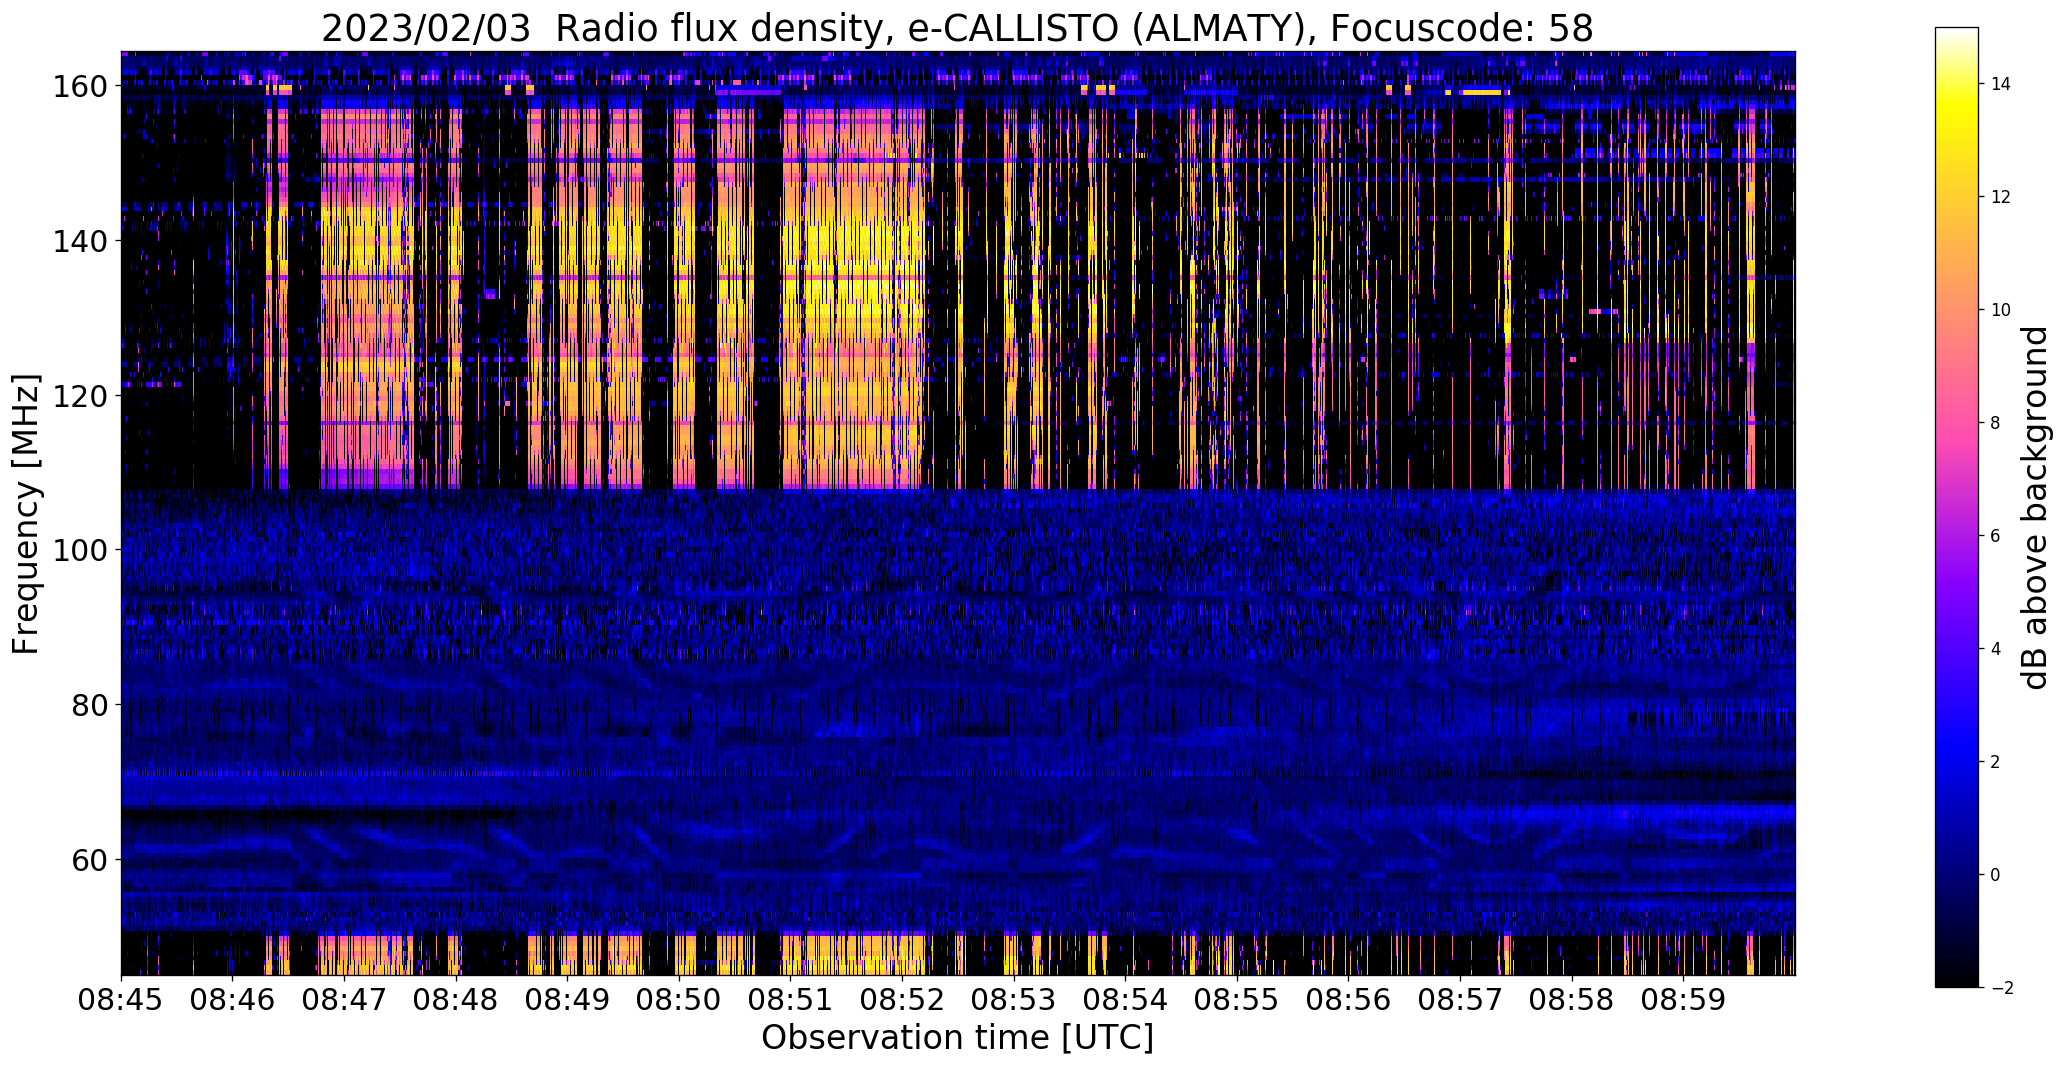Click the colorbar tick label 14

pos(2001,84)
